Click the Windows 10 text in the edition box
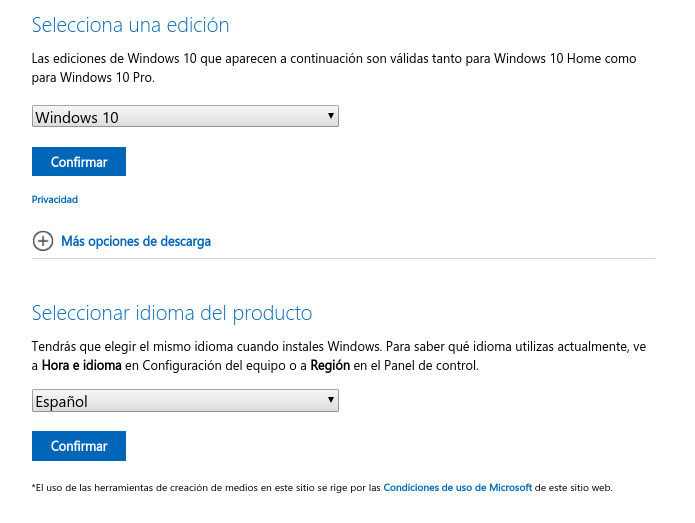 [77, 117]
